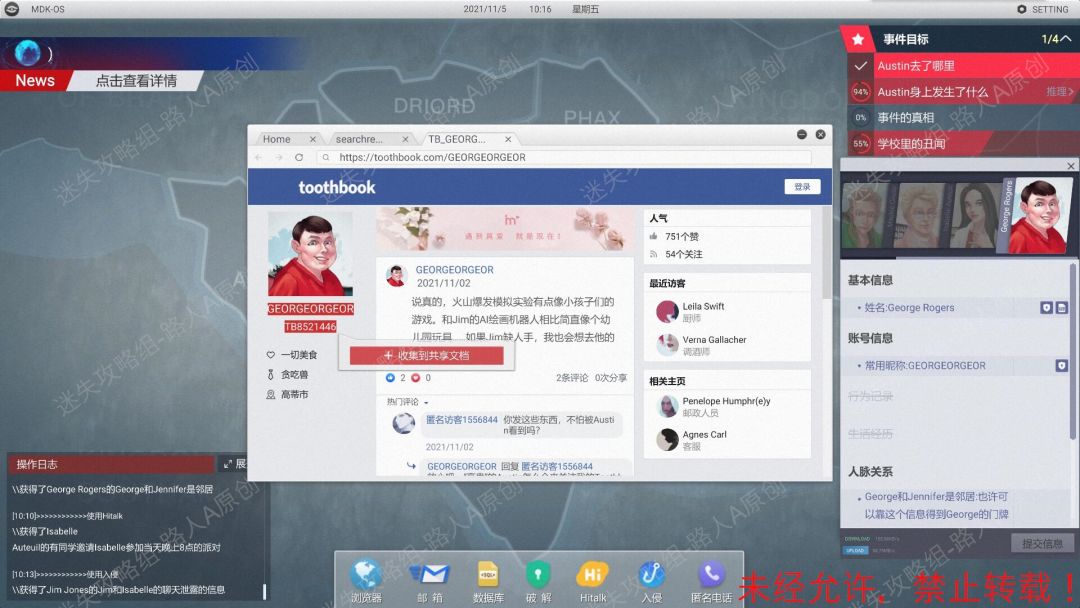Image resolution: width=1080 pixels, height=608 pixels.
Task: Click the 登录 login button
Action: click(802, 187)
